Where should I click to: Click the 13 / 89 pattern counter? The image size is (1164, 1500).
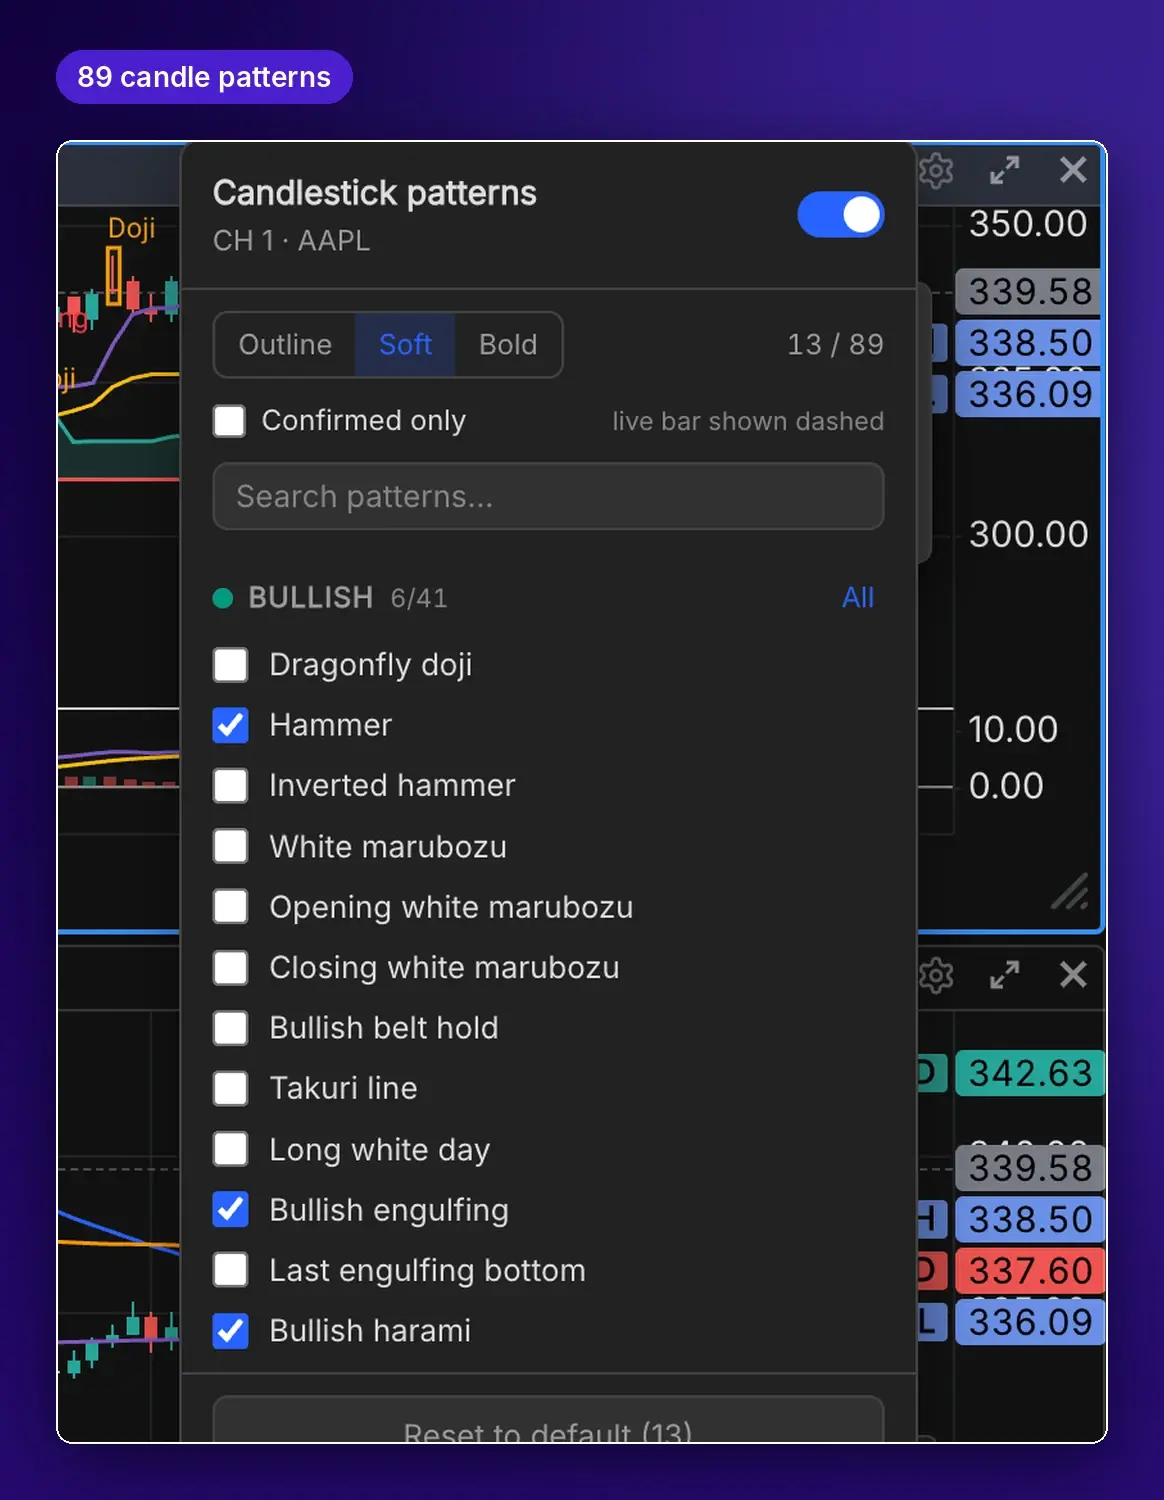click(835, 345)
